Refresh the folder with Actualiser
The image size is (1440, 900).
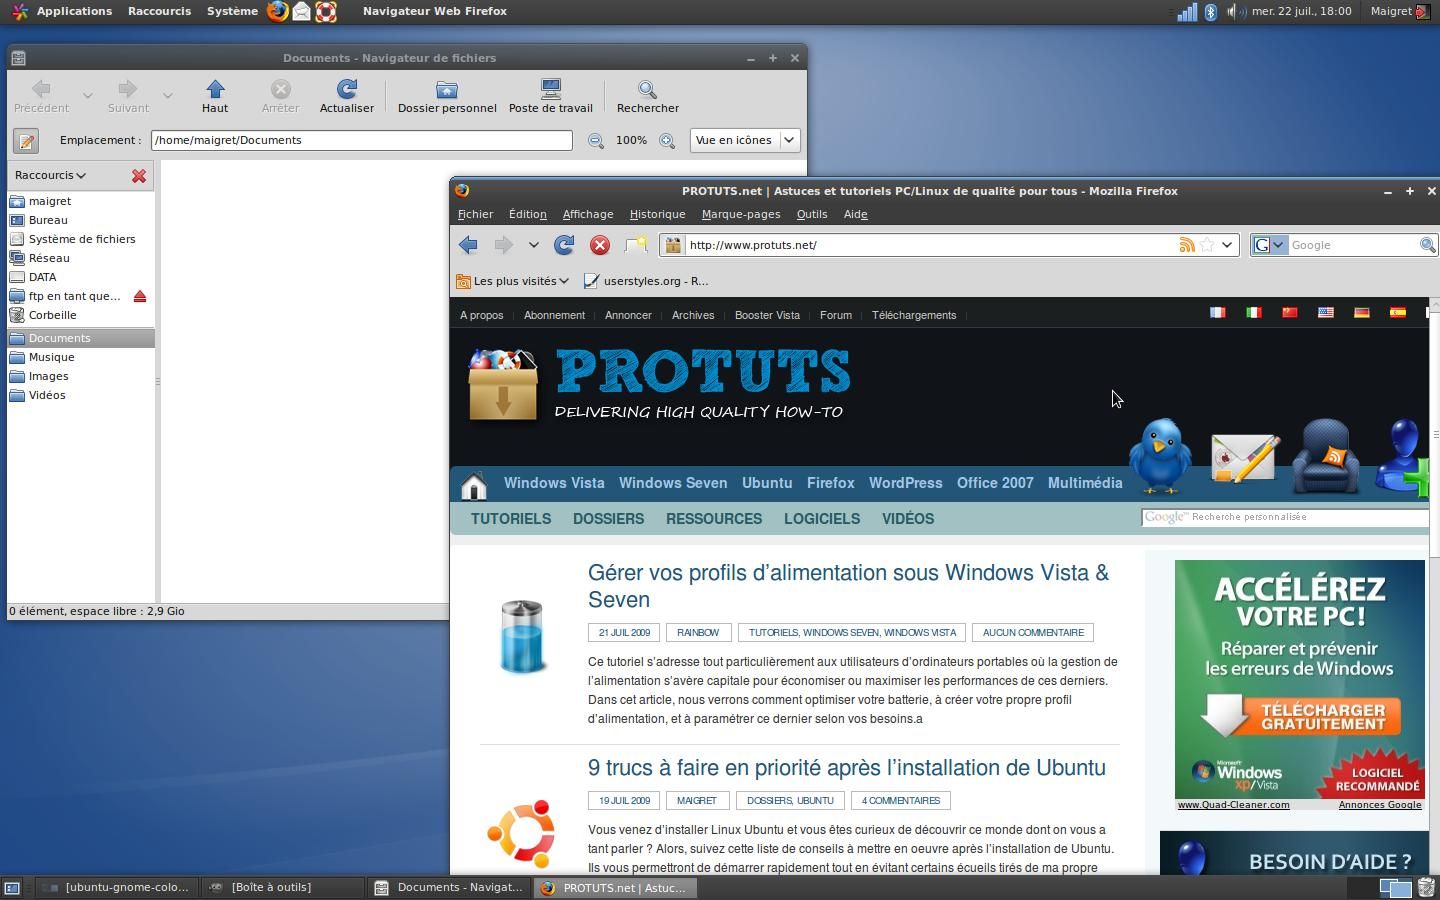pos(347,96)
